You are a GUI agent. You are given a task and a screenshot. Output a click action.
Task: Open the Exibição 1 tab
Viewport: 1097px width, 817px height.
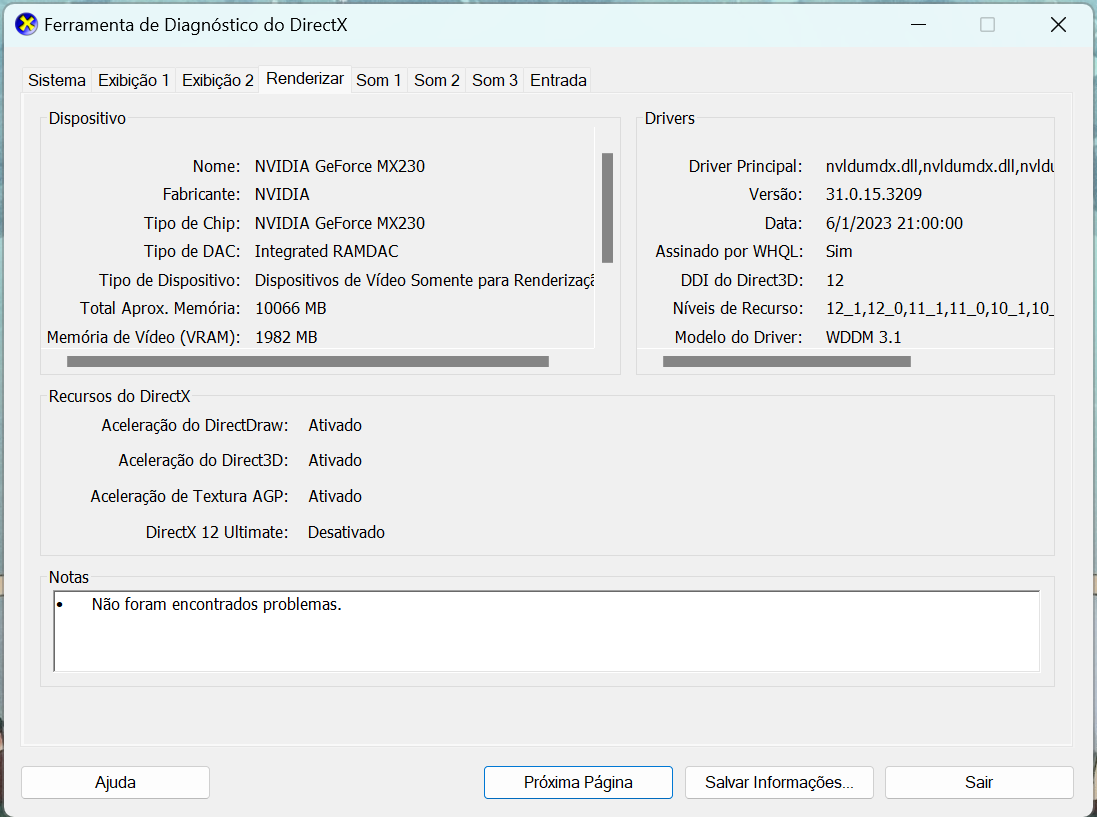coord(133,80)
